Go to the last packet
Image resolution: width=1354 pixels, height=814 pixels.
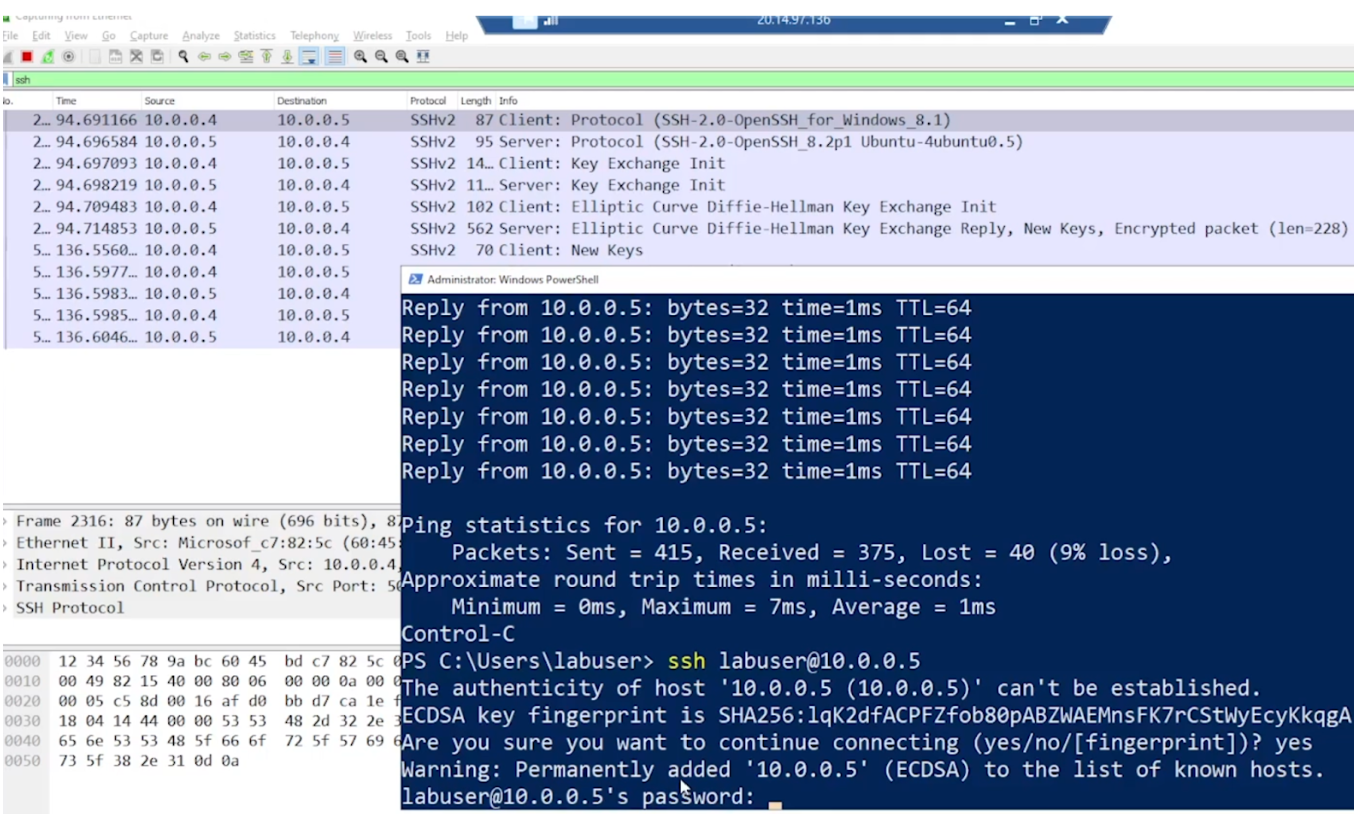pyautogui.click(x=287, y=56)
